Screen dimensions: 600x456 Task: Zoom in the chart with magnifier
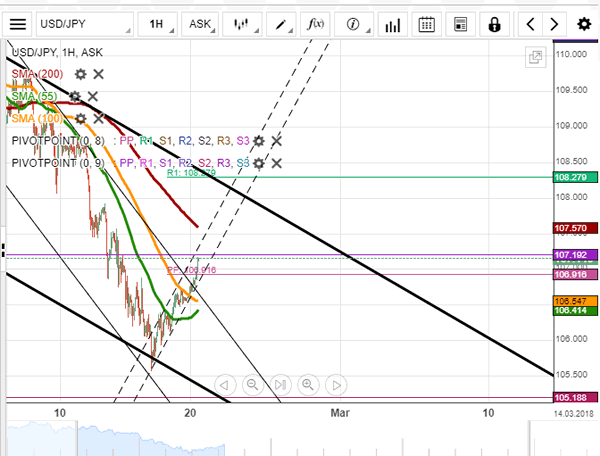coord(308,385)
